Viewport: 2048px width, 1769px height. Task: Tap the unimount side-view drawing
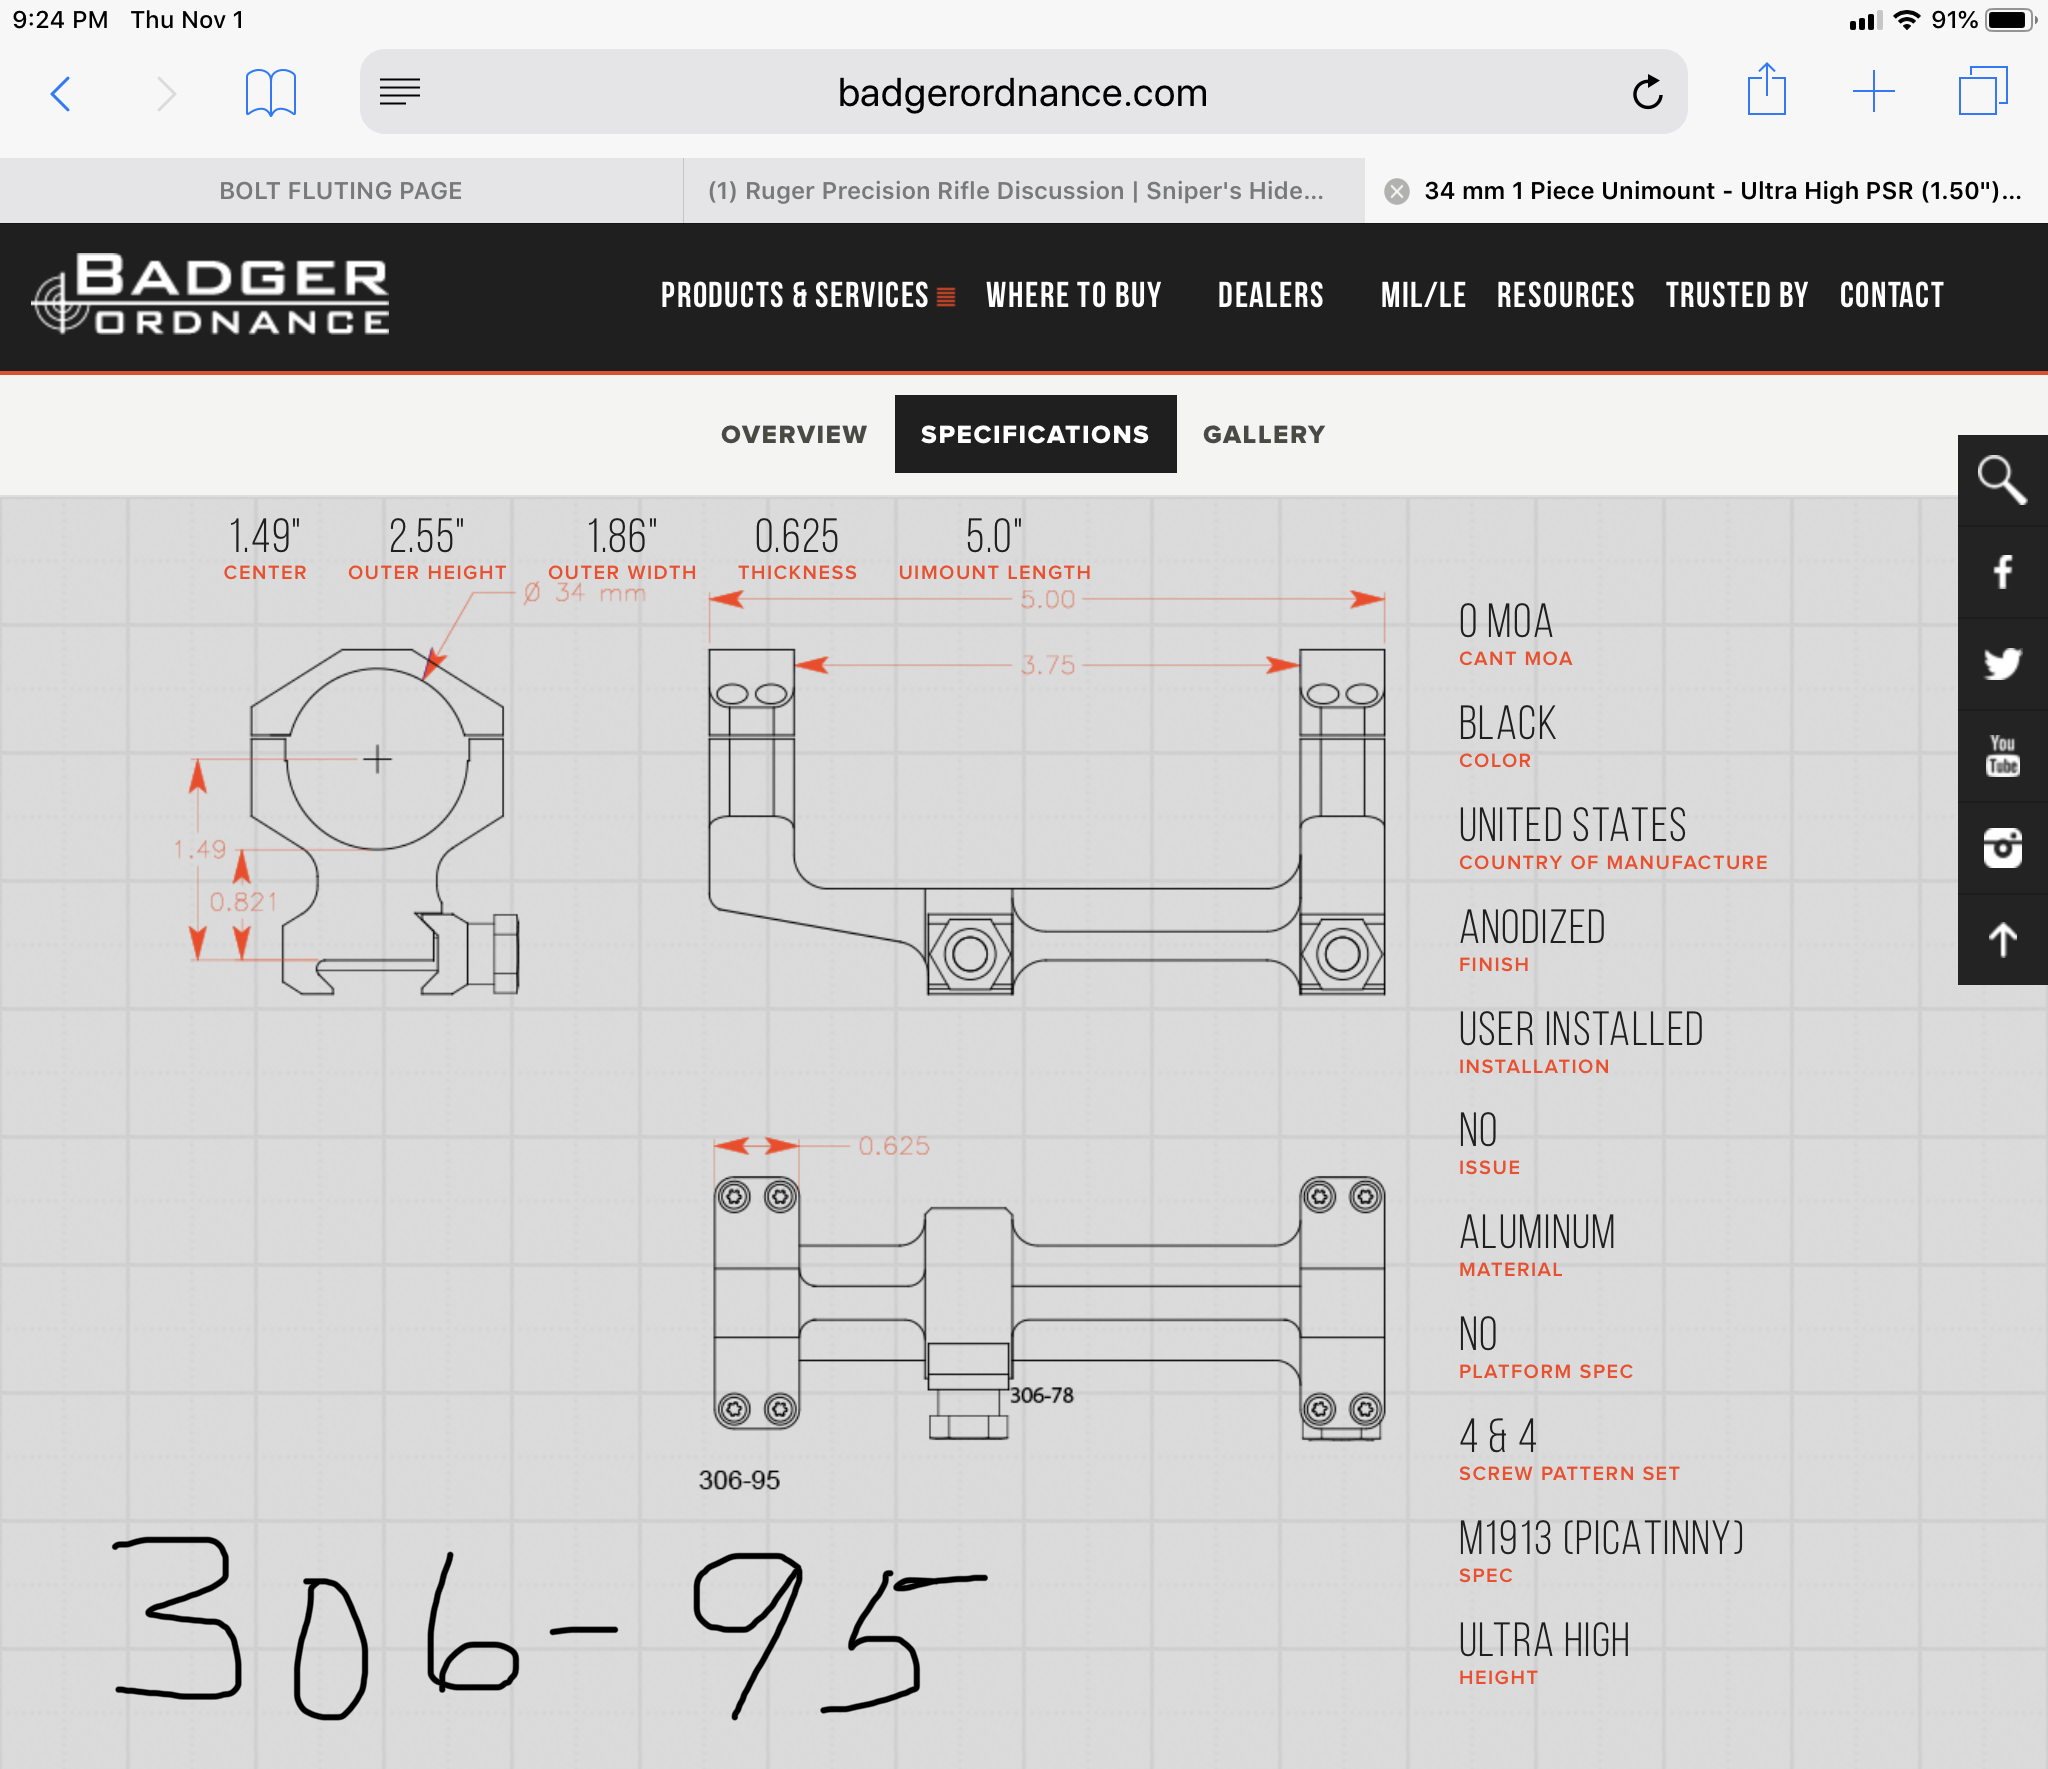click(x=1046, y=821)
